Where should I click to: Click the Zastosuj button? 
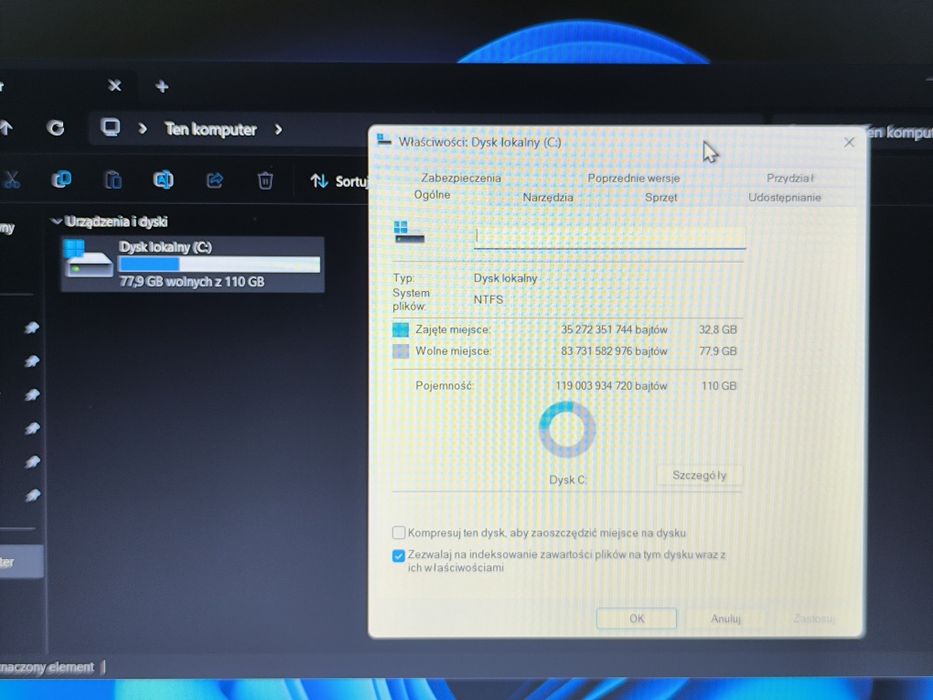(814, 618)
